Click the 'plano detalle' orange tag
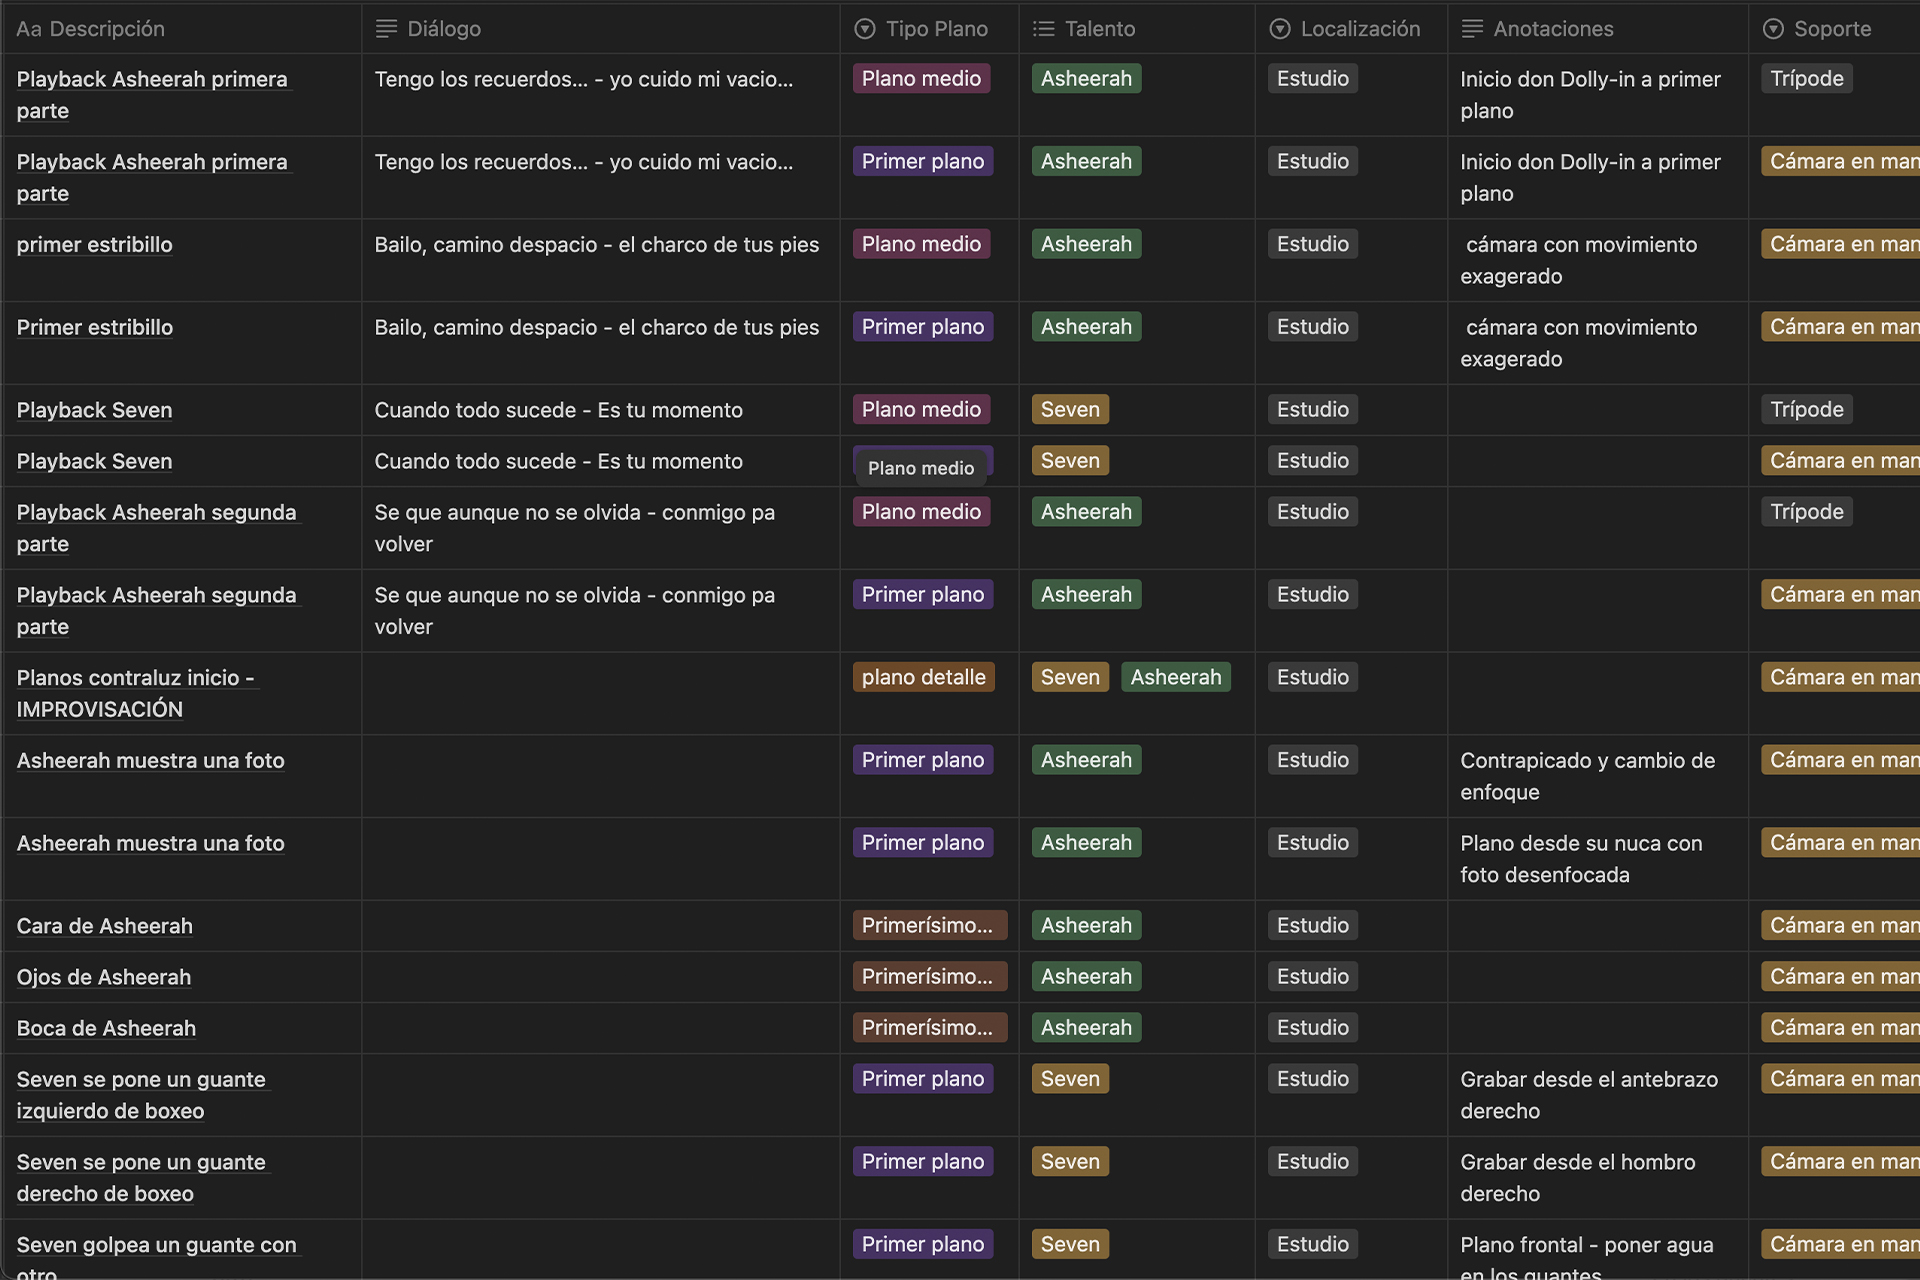Viewport: 1920px width, 1280px height. pos(923,677)
